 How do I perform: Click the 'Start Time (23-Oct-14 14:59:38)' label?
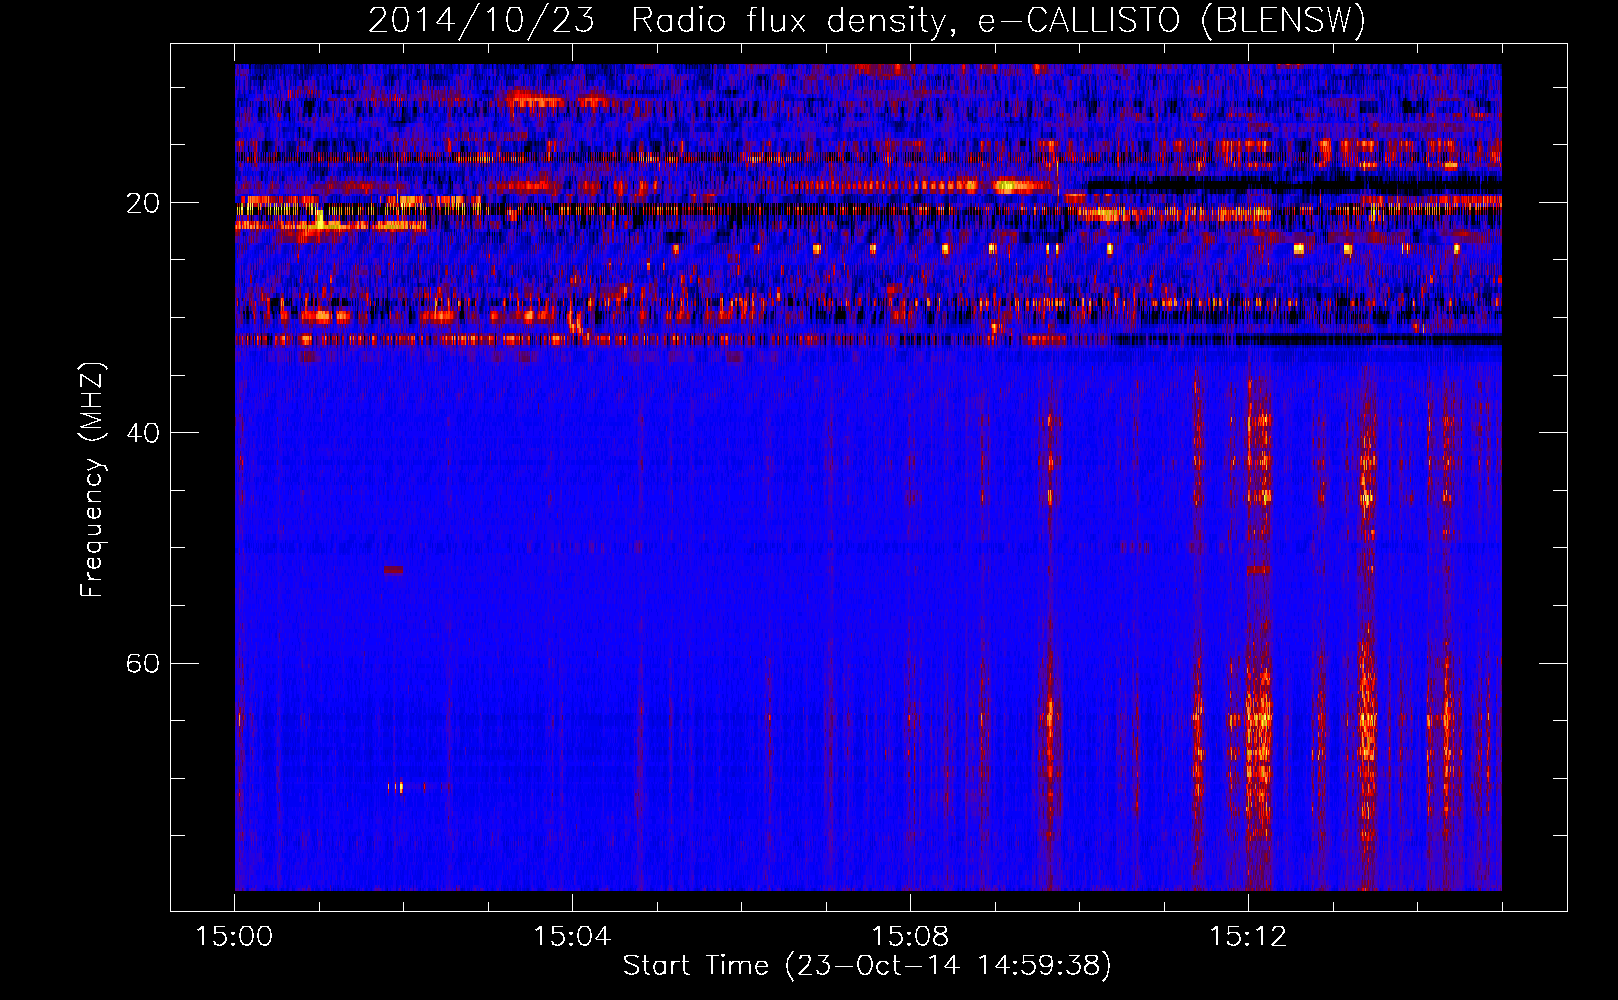[x=867, y=965]
